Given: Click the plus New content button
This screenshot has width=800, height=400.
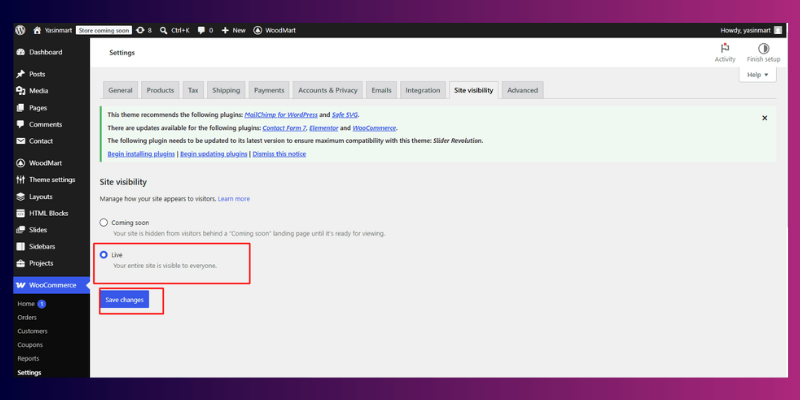Looking at the screenshot, I should (234, 30).
